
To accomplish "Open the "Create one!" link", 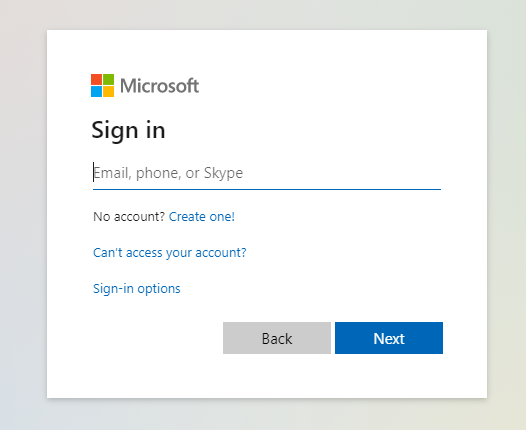I will [202, 217].
